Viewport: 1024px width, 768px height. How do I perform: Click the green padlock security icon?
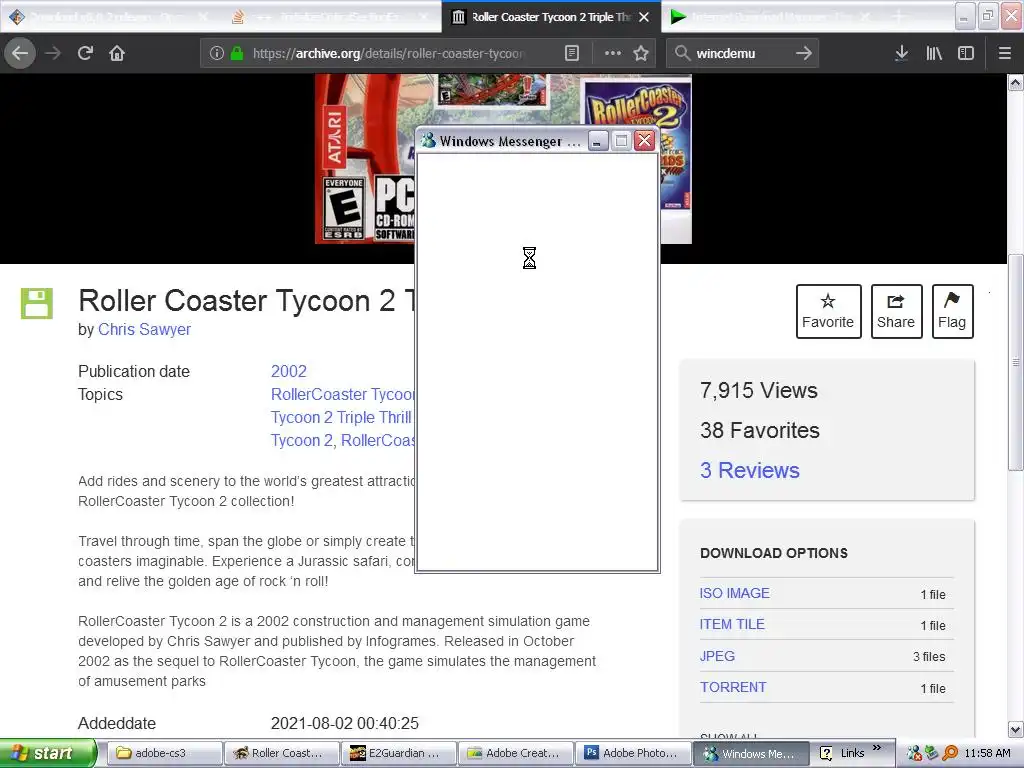pyautogui.click(x=237, y=54)
